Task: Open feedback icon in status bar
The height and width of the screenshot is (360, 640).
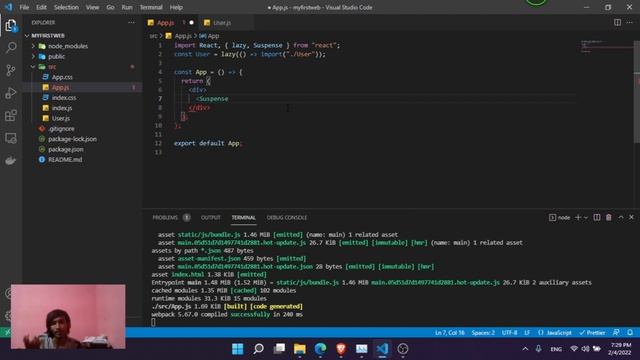Action: pyautogui.click(x=616, y=333)
